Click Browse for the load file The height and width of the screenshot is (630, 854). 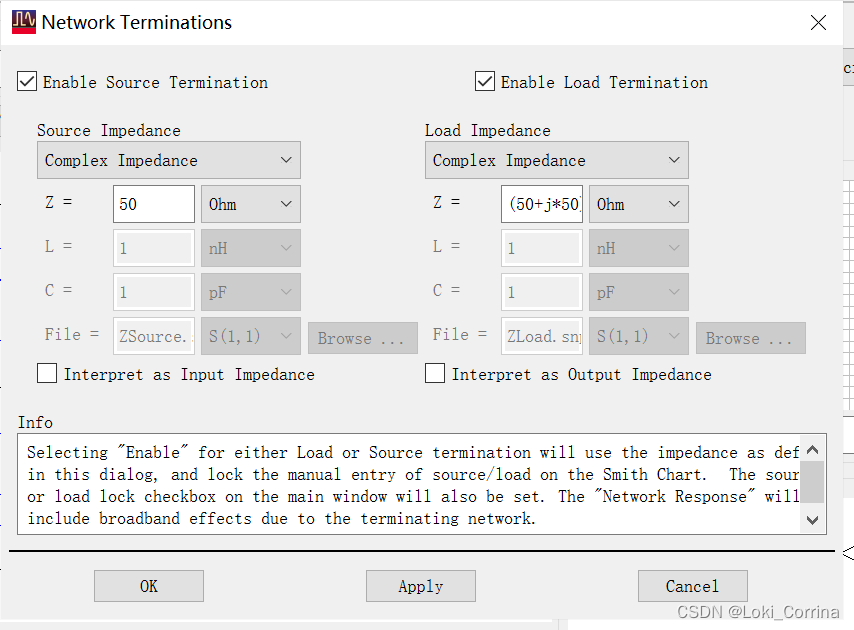[x=751, y=338]
